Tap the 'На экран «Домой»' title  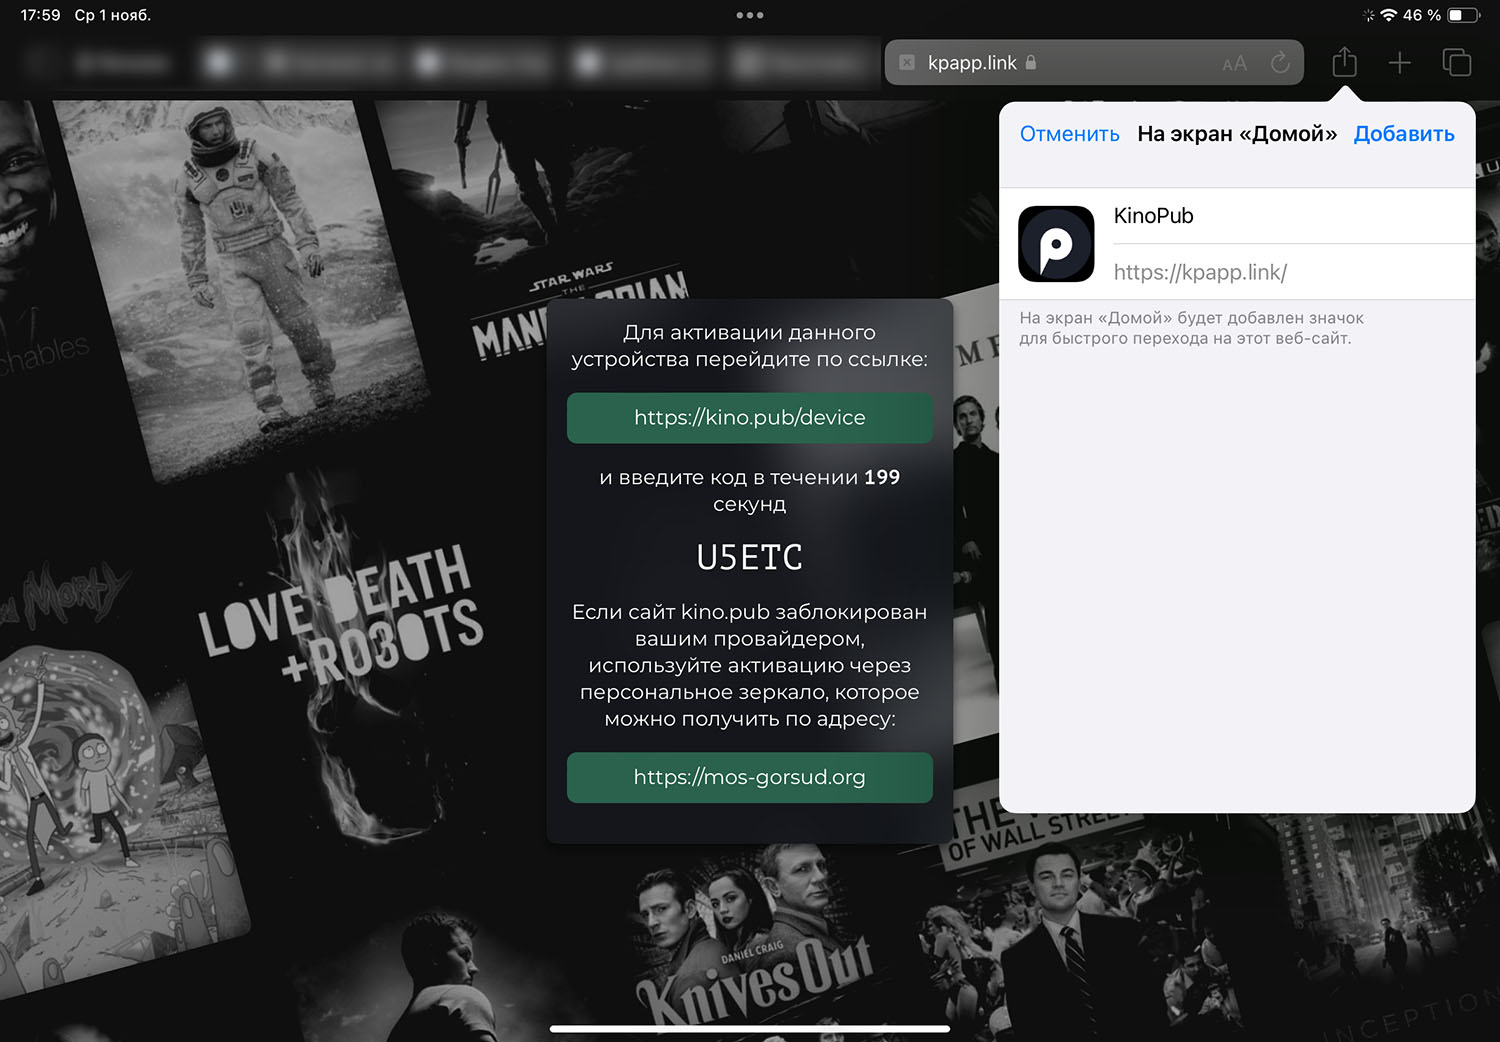tap(1237, 134)
